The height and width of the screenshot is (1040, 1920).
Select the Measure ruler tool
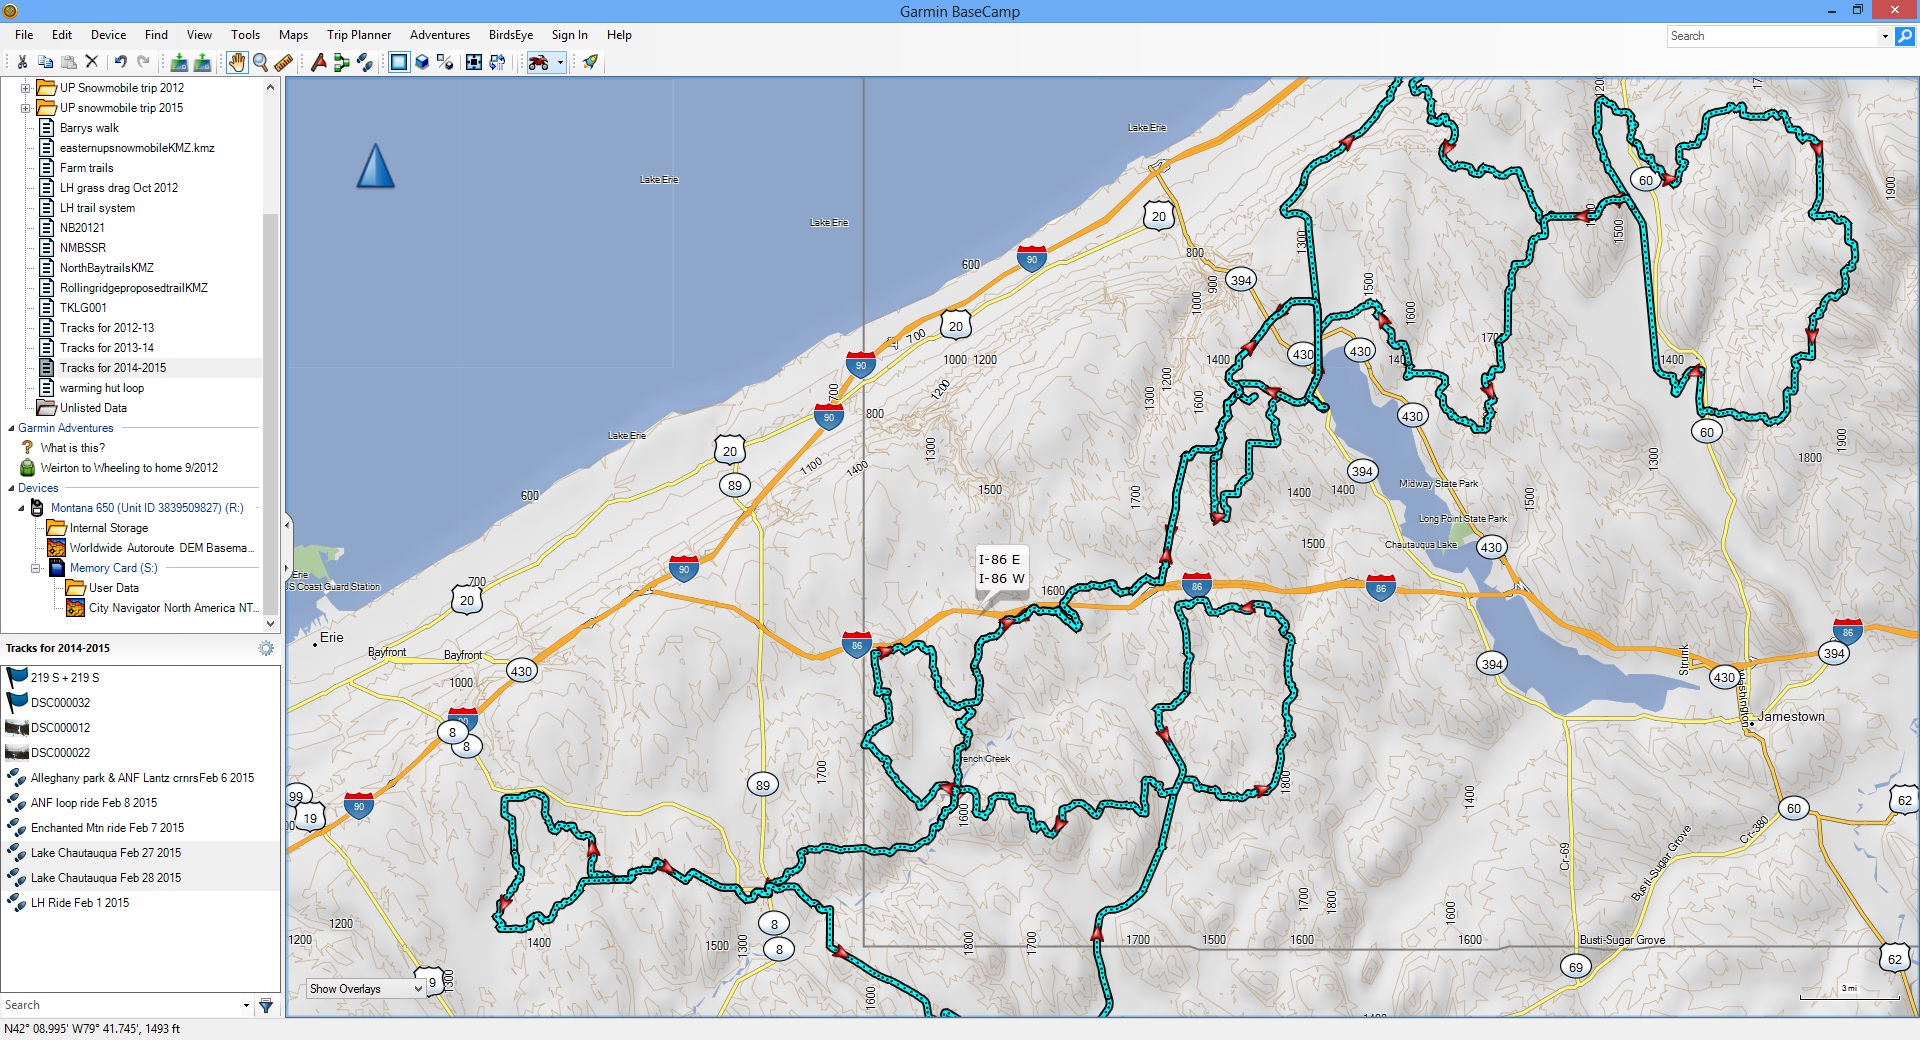tap(283, 62)
